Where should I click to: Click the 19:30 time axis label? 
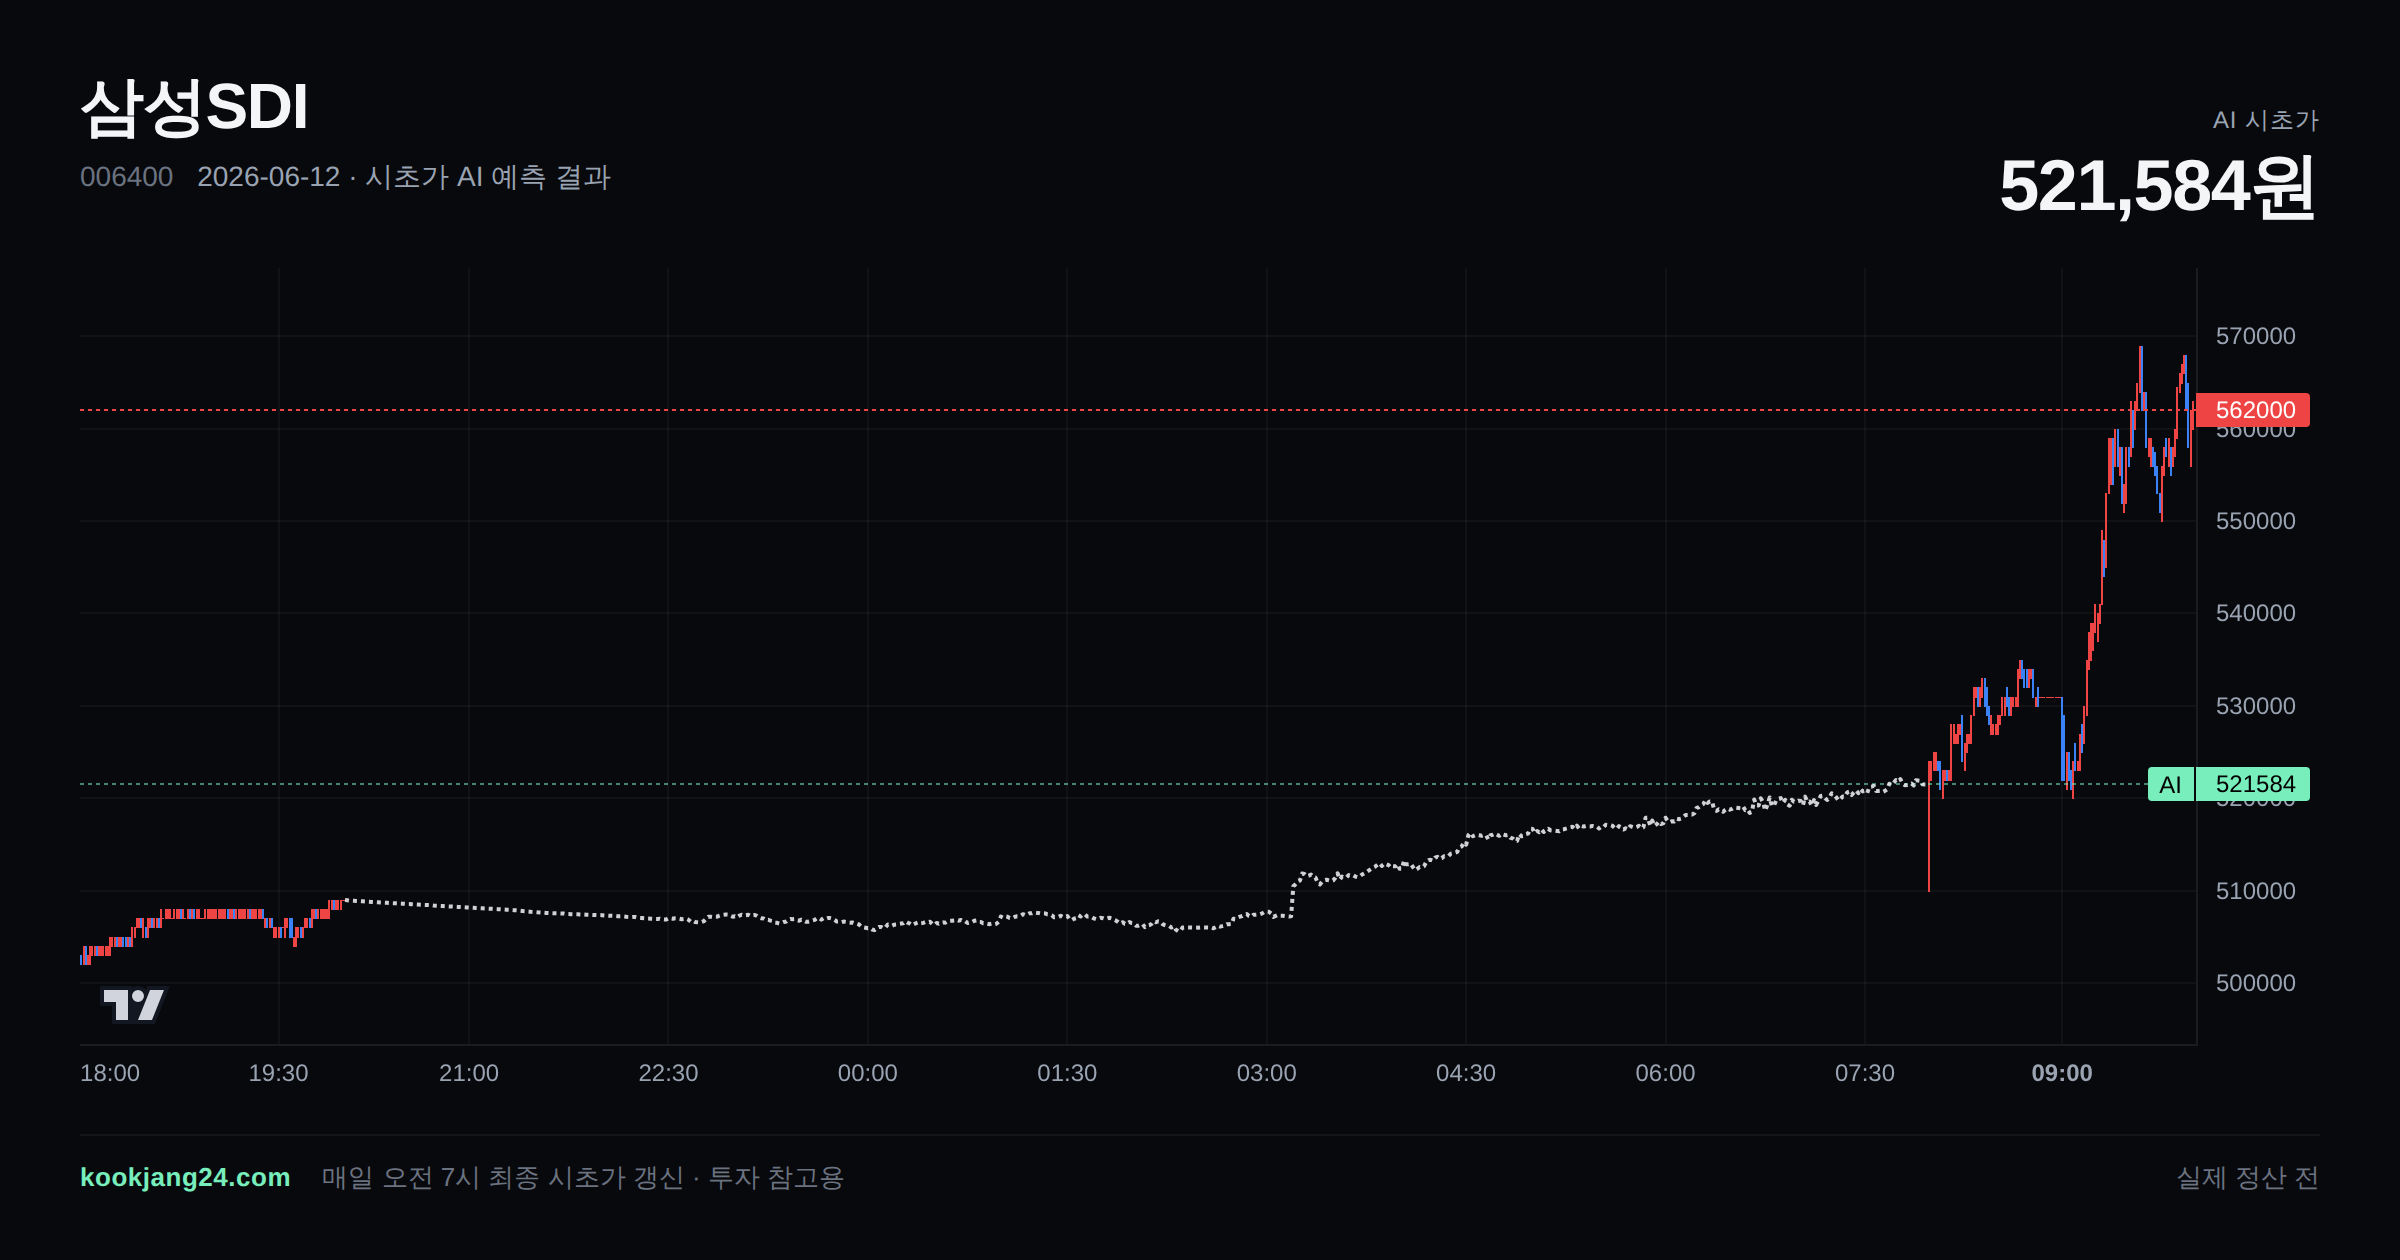pos(278,1073)
